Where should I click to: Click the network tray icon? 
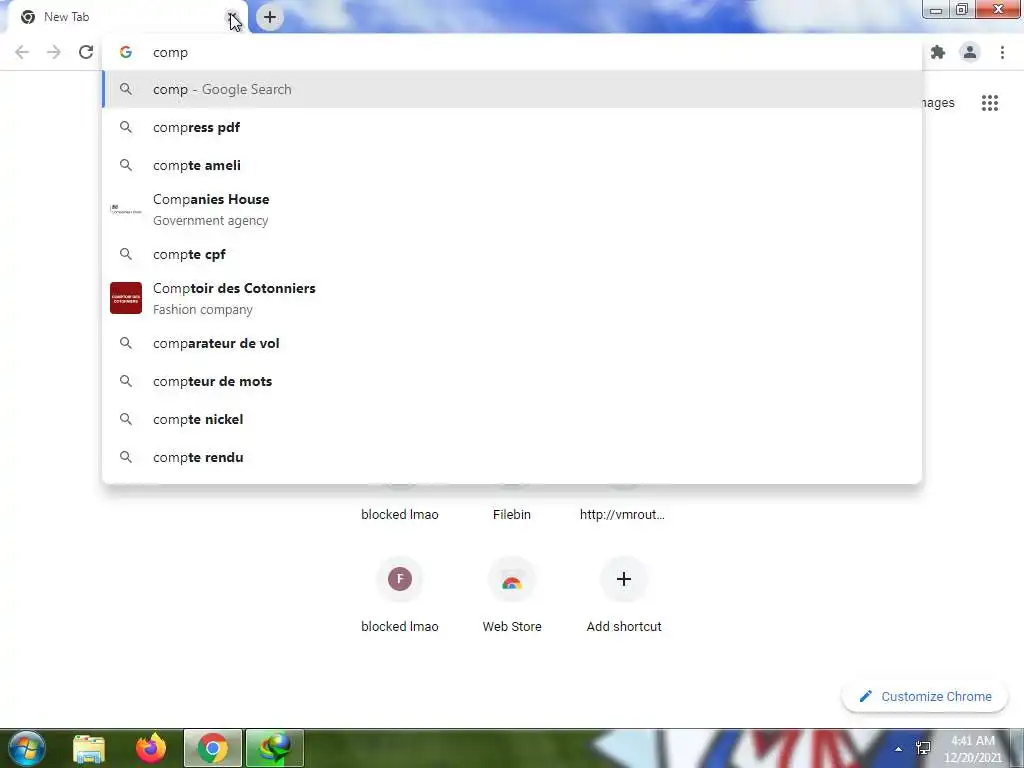click(x=923, y=748)
